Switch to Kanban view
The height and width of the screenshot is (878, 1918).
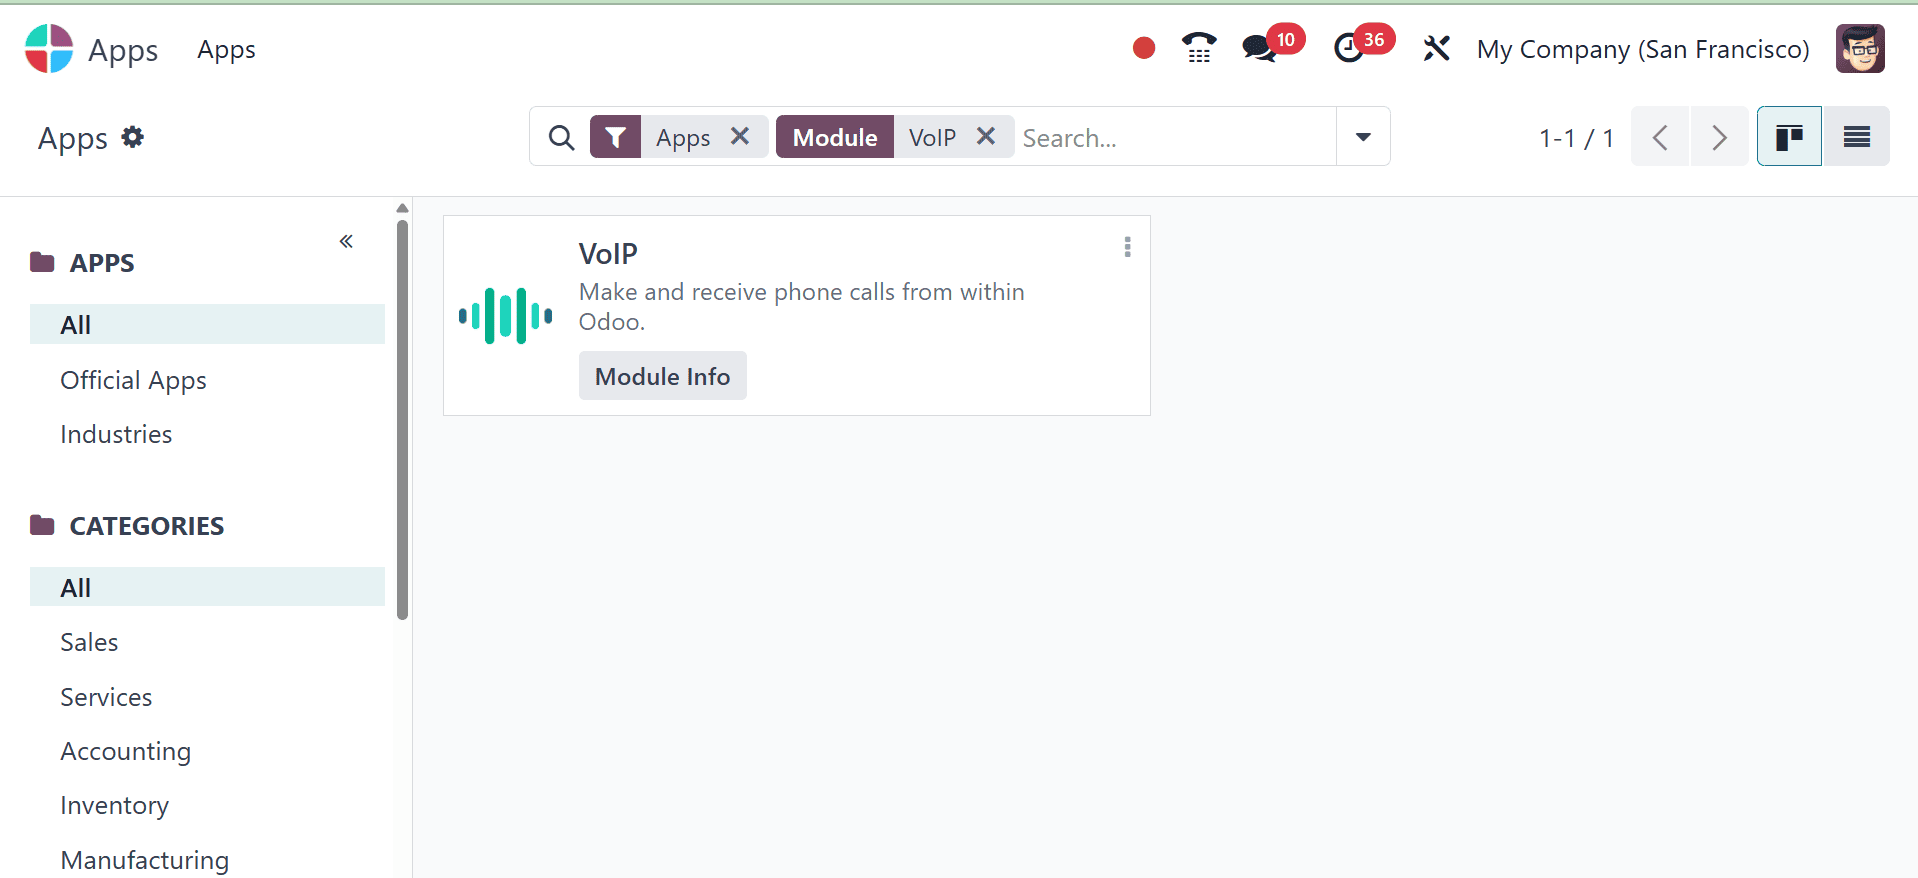[1789, 137]
